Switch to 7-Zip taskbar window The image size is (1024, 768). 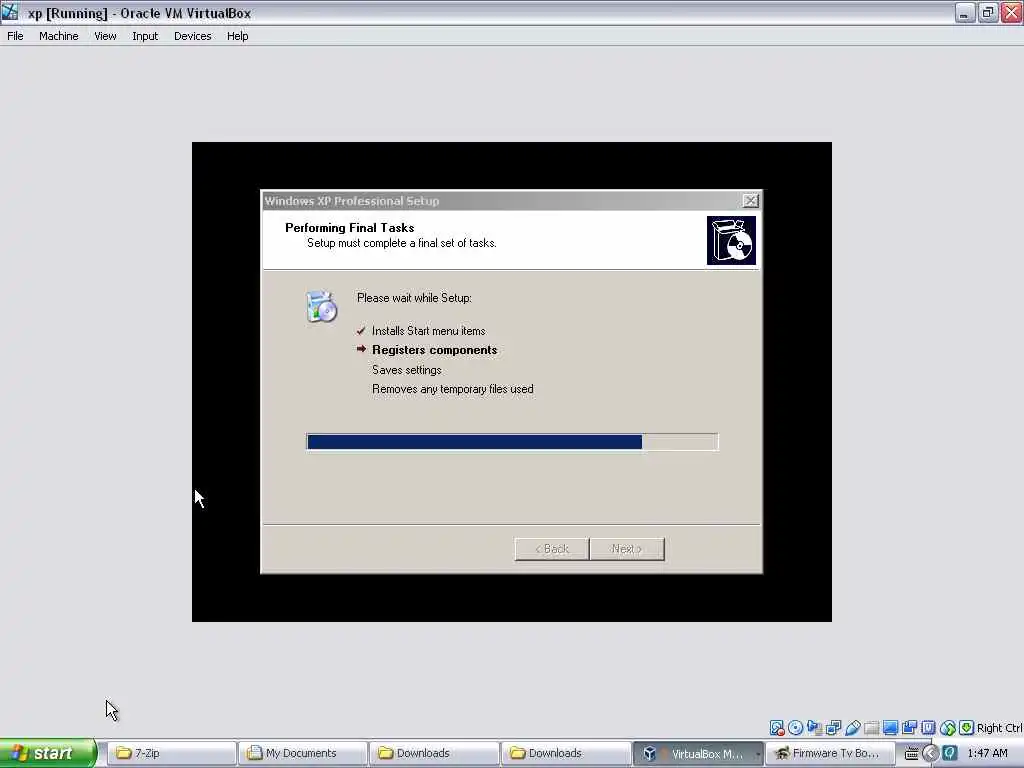click(x=170, y=753)
